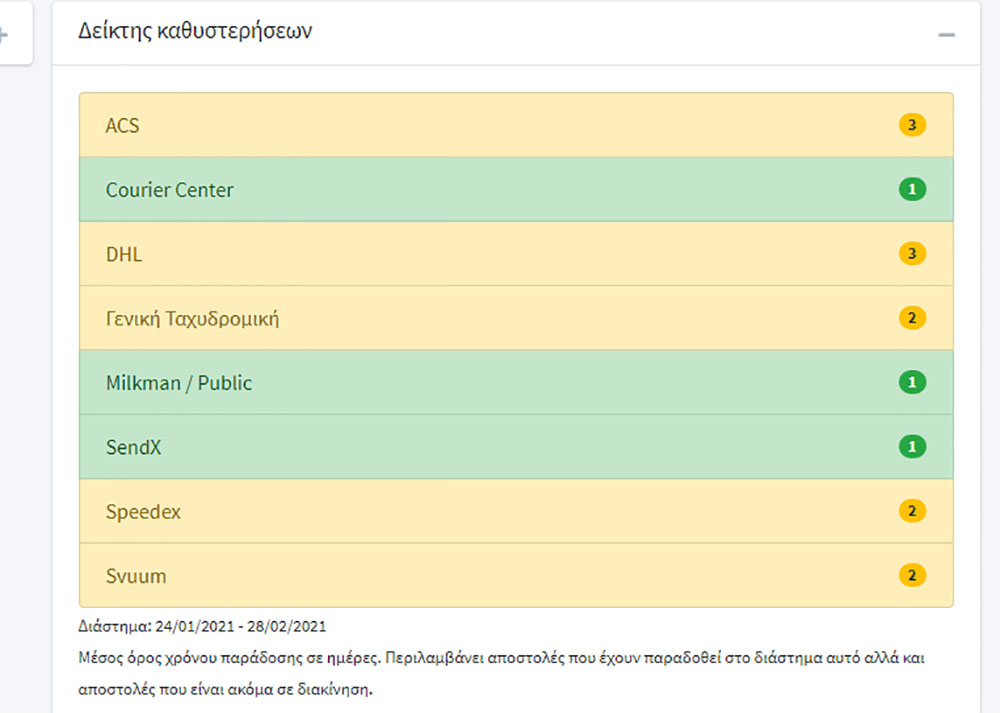Screen dimensions: 1000x713
Task: Select the DHL carrier name
Action: coord(124,254)
